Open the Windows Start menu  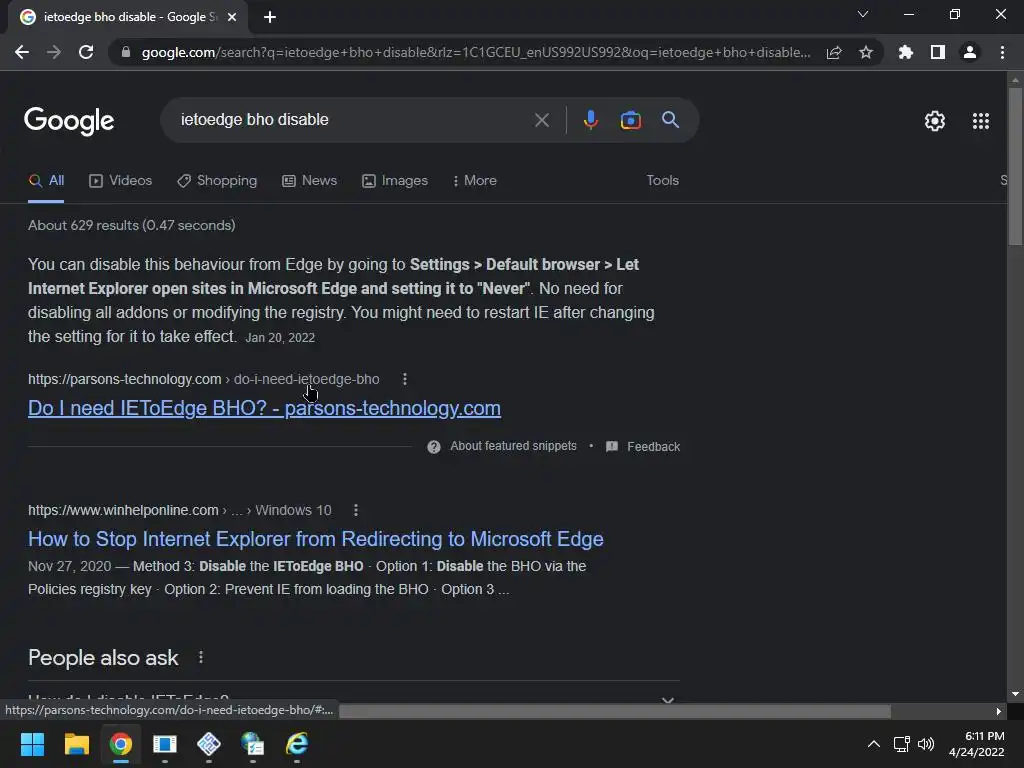click(x=32, y=744)
